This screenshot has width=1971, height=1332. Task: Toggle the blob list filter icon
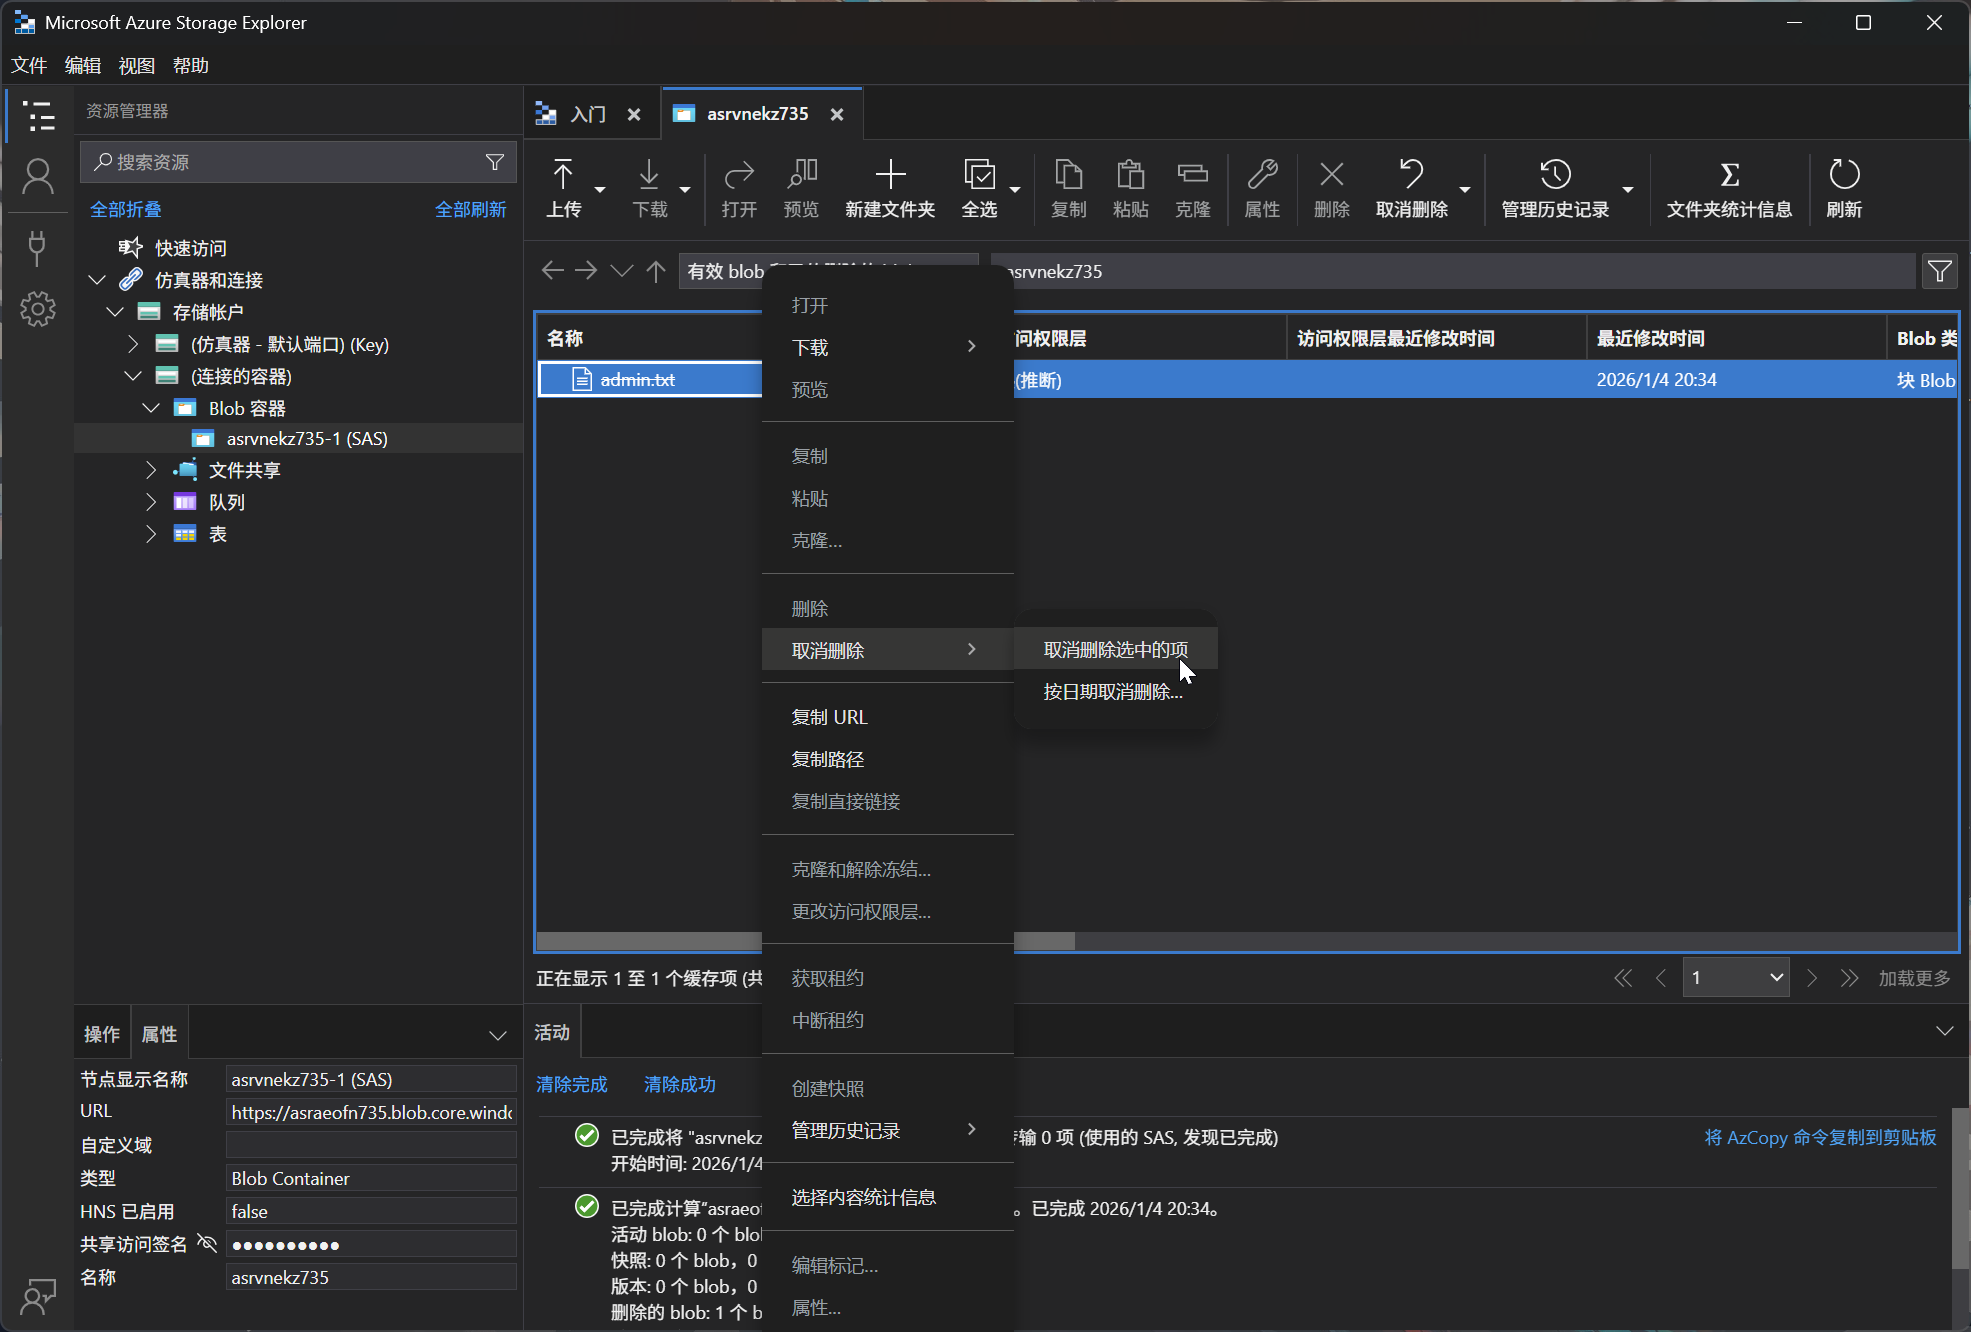coord(1939,271)
